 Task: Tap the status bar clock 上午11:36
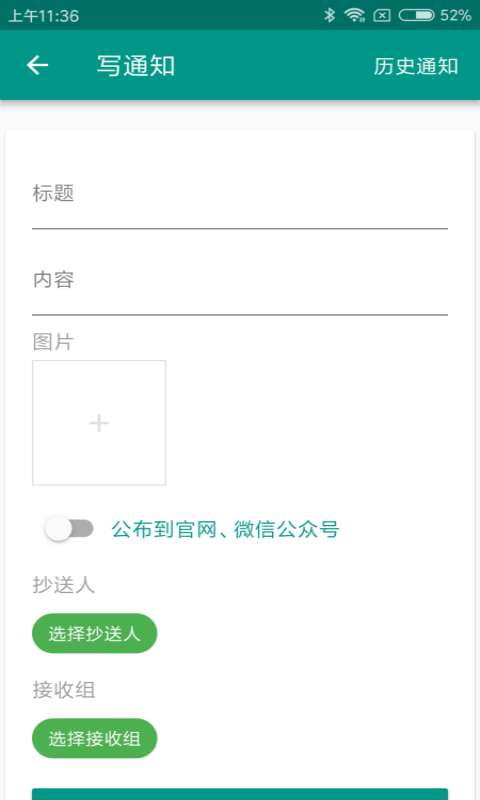pyautogui.click(x=44, y=16)
